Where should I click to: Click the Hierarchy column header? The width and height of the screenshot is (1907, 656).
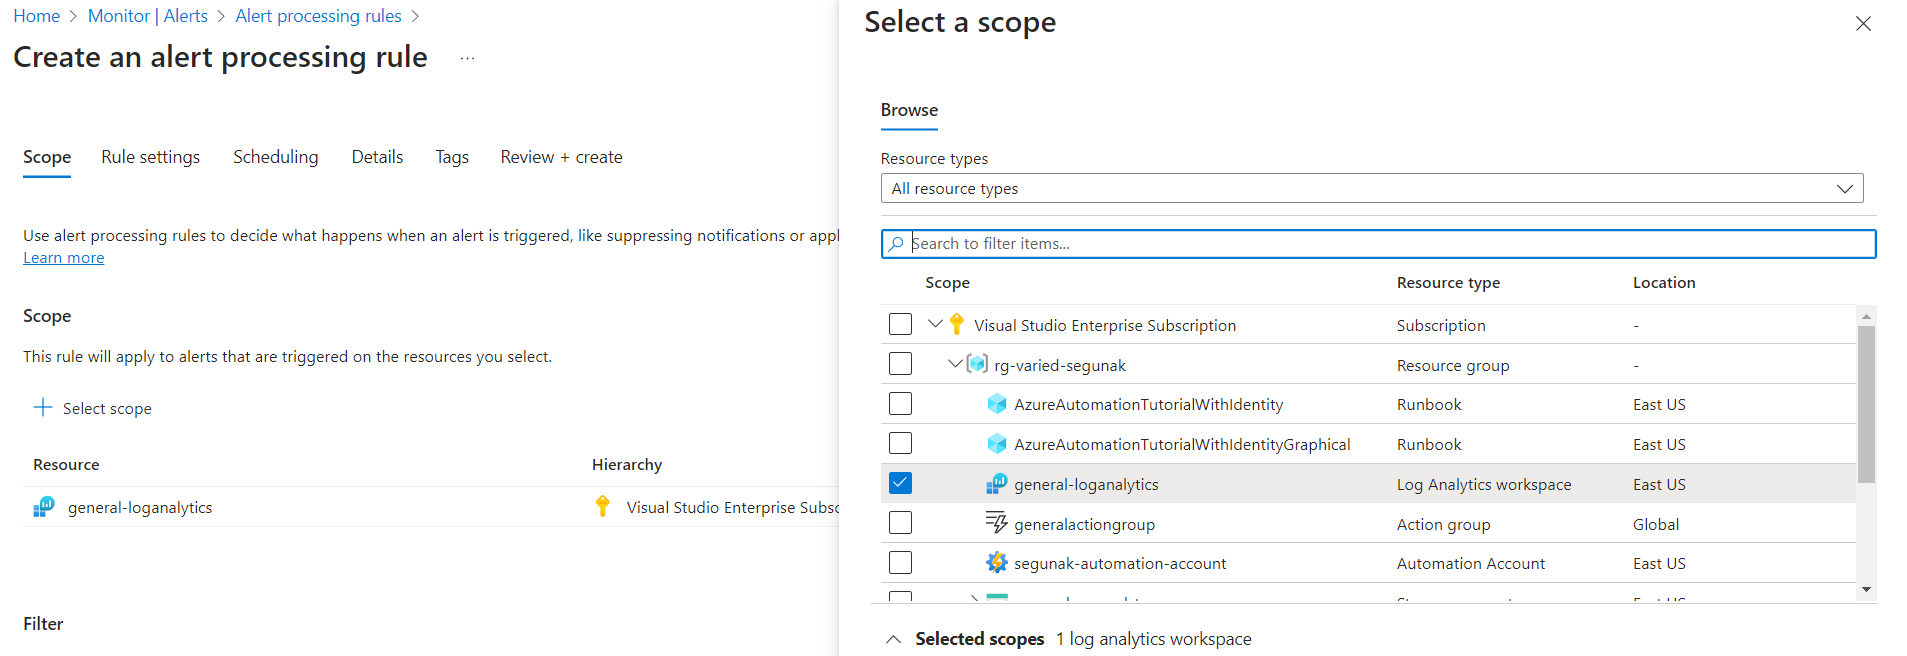tap(627, 465)
